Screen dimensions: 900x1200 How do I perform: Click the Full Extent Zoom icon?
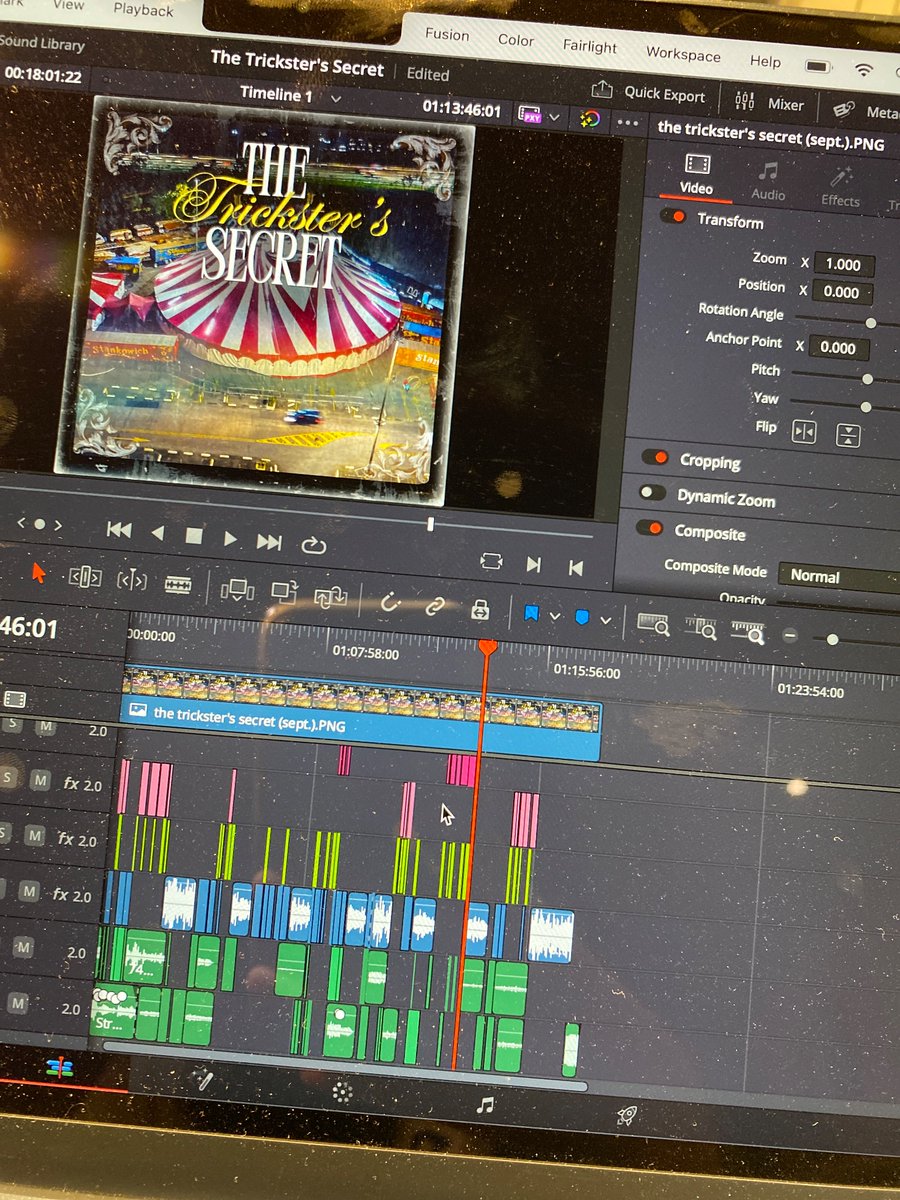(x=653, y=624)
